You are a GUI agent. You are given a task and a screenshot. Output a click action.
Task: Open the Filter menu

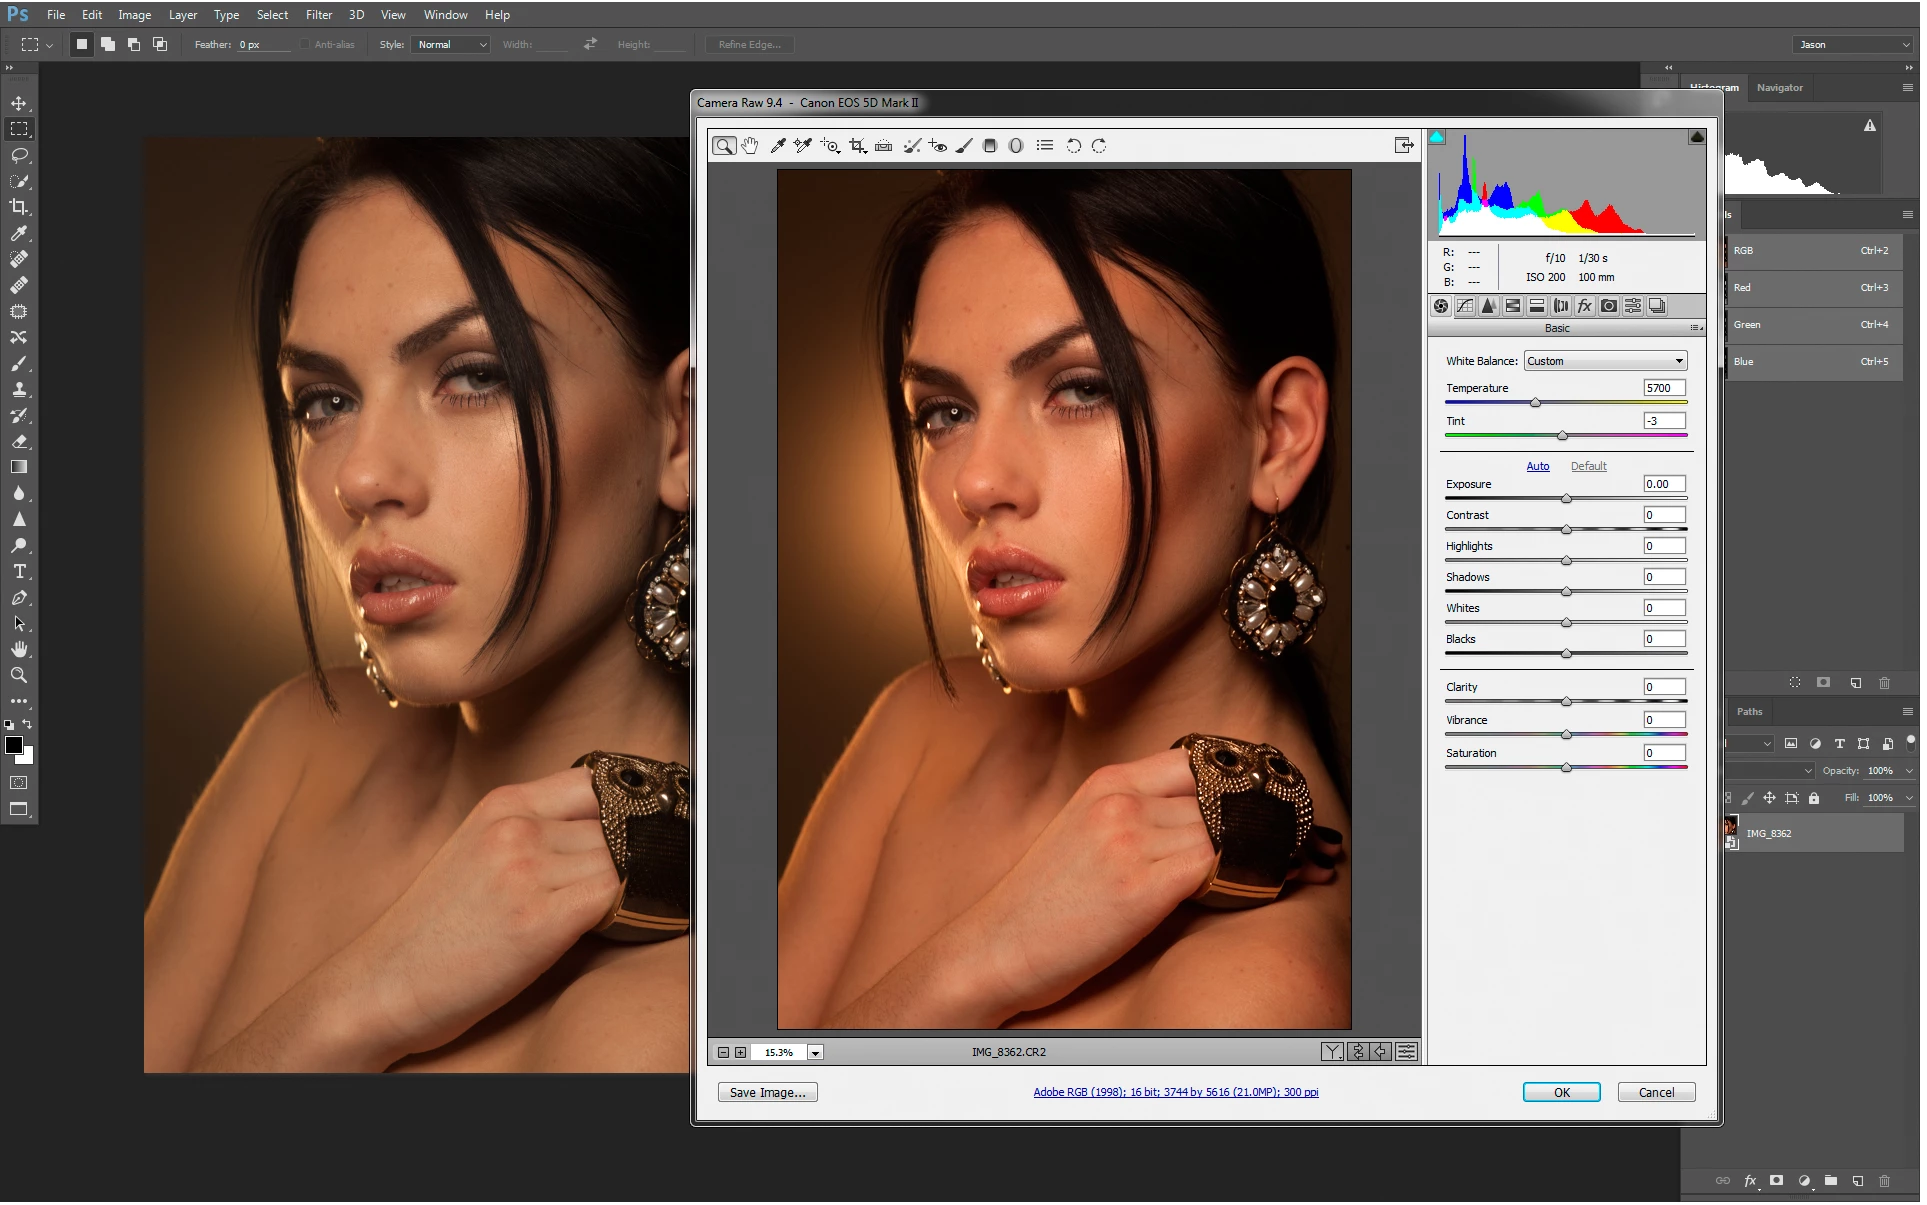point(319,15)
